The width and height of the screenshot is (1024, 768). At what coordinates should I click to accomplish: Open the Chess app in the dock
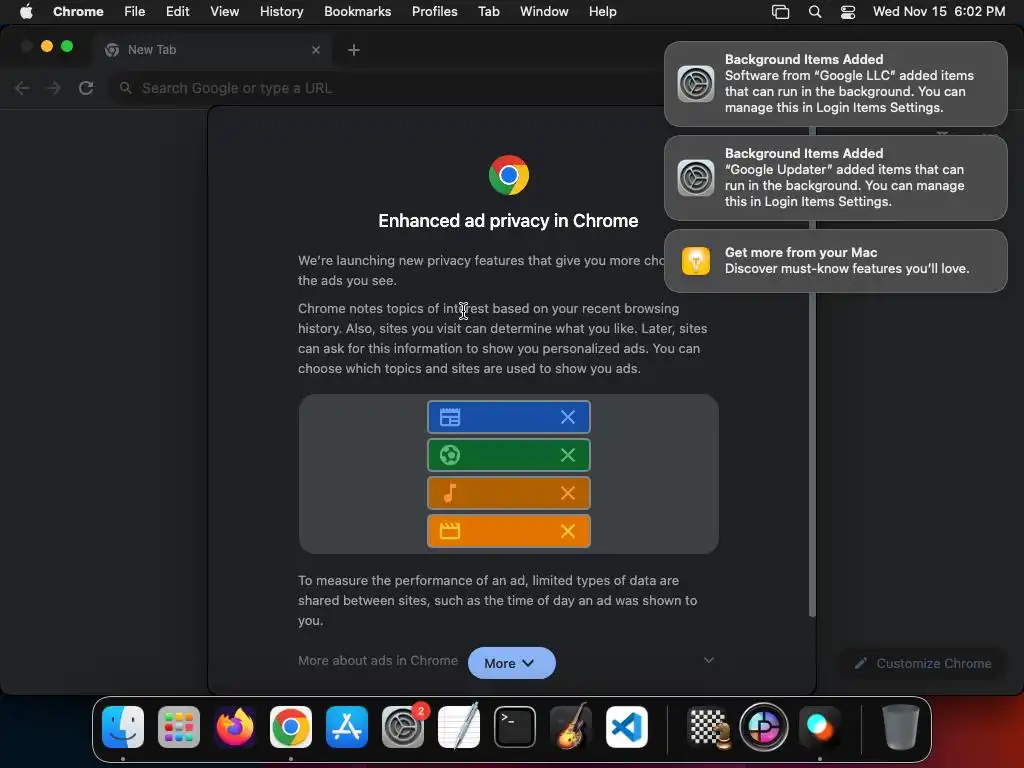(708, 727)
